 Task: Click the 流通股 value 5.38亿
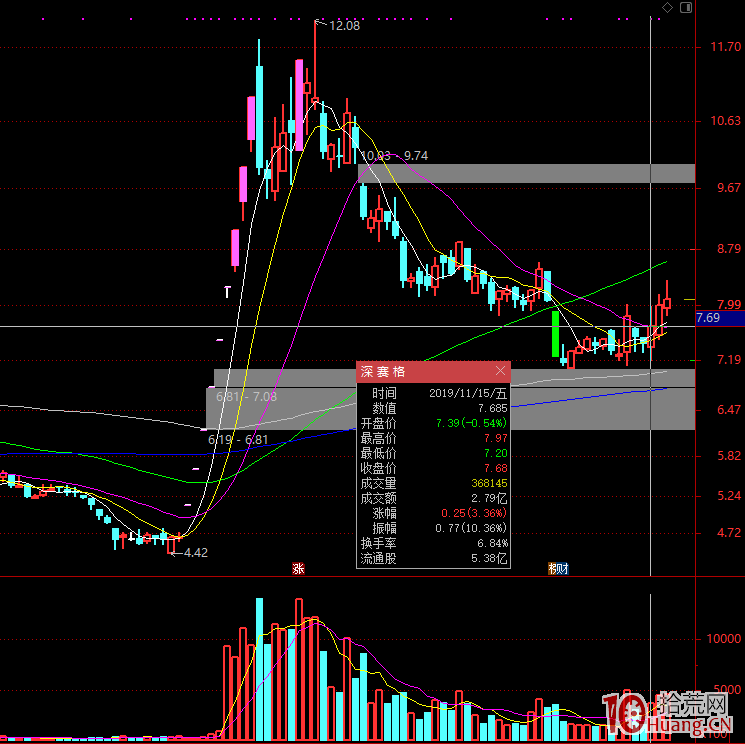tap(489, 558)
